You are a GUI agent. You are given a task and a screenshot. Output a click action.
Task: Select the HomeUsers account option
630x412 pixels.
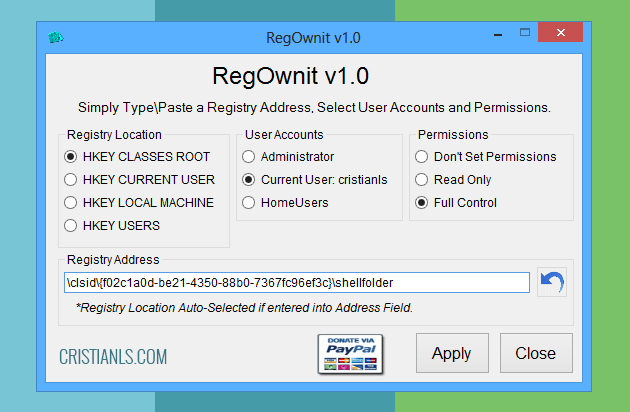(249, 203)
